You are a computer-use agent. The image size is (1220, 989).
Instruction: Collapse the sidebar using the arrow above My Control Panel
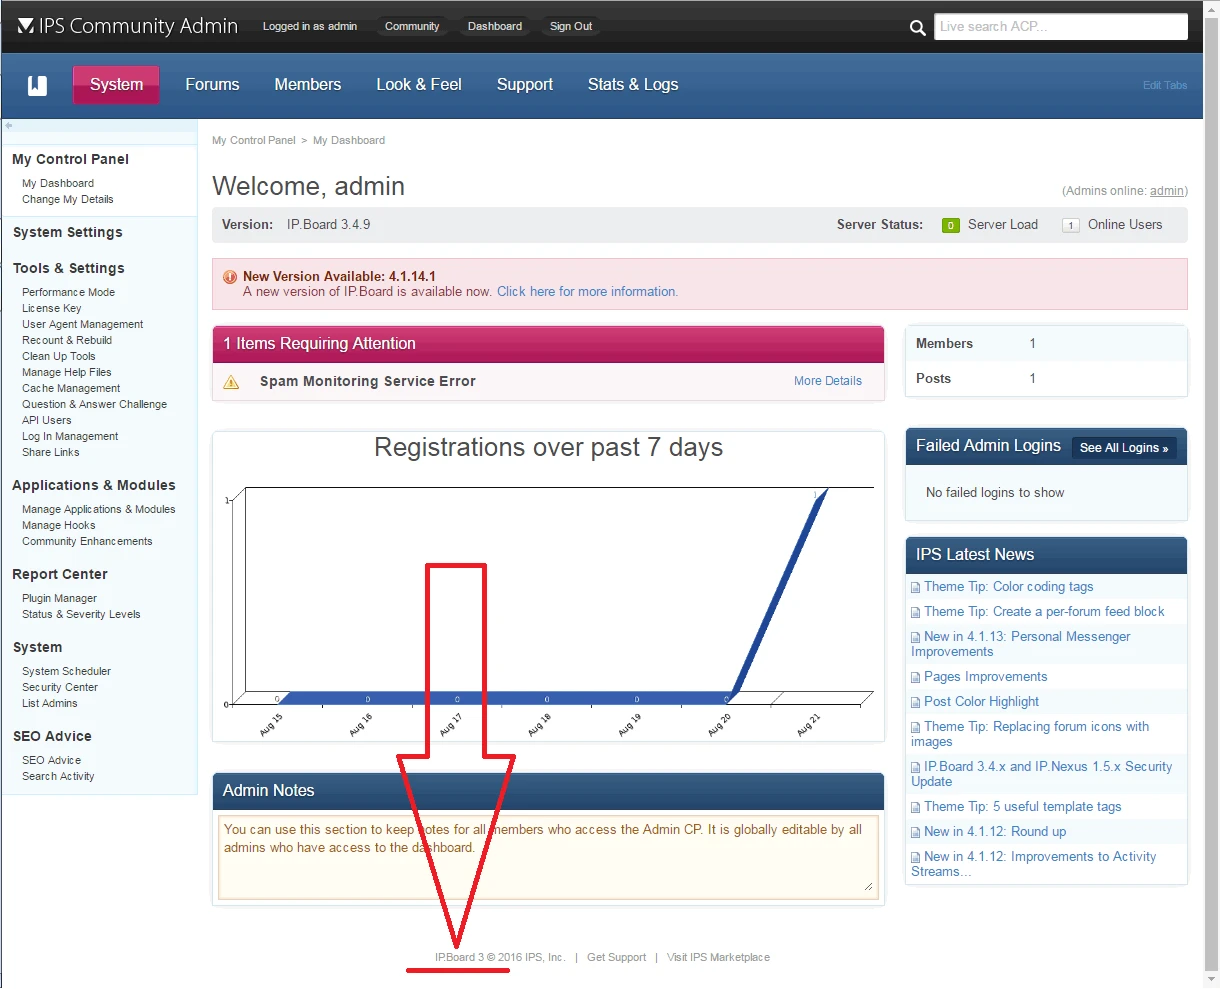pos(10,127)
